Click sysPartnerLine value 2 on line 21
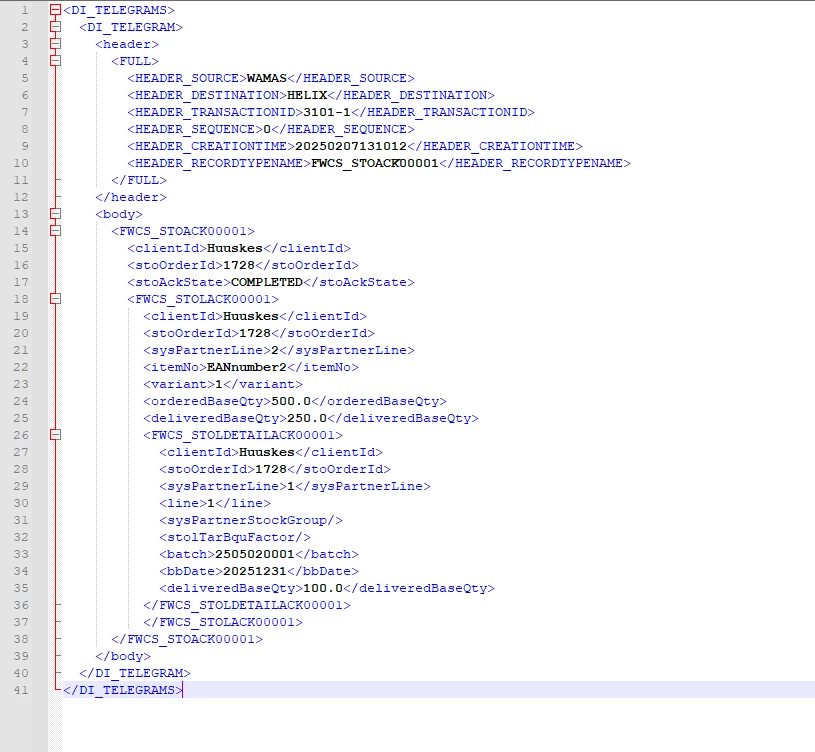 coord(275,350)
